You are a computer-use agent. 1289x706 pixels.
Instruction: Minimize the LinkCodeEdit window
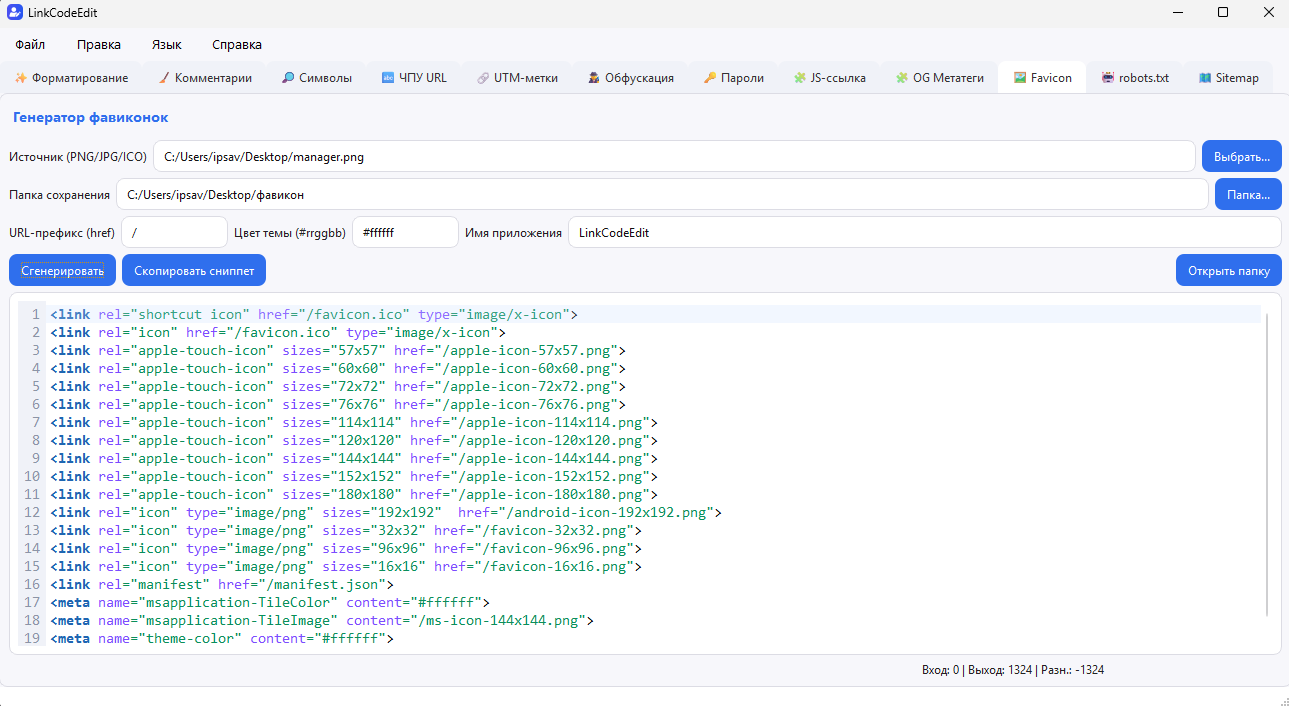coord(1177,12)
